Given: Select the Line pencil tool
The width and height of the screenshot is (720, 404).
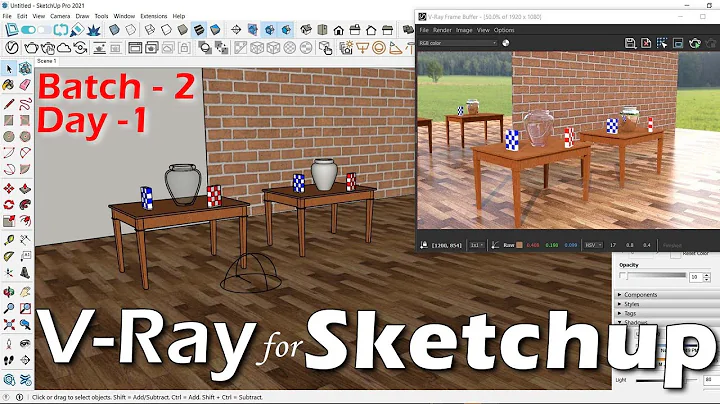Looking at the screenshot, I should pyautogui.click(x=9, y=104).
